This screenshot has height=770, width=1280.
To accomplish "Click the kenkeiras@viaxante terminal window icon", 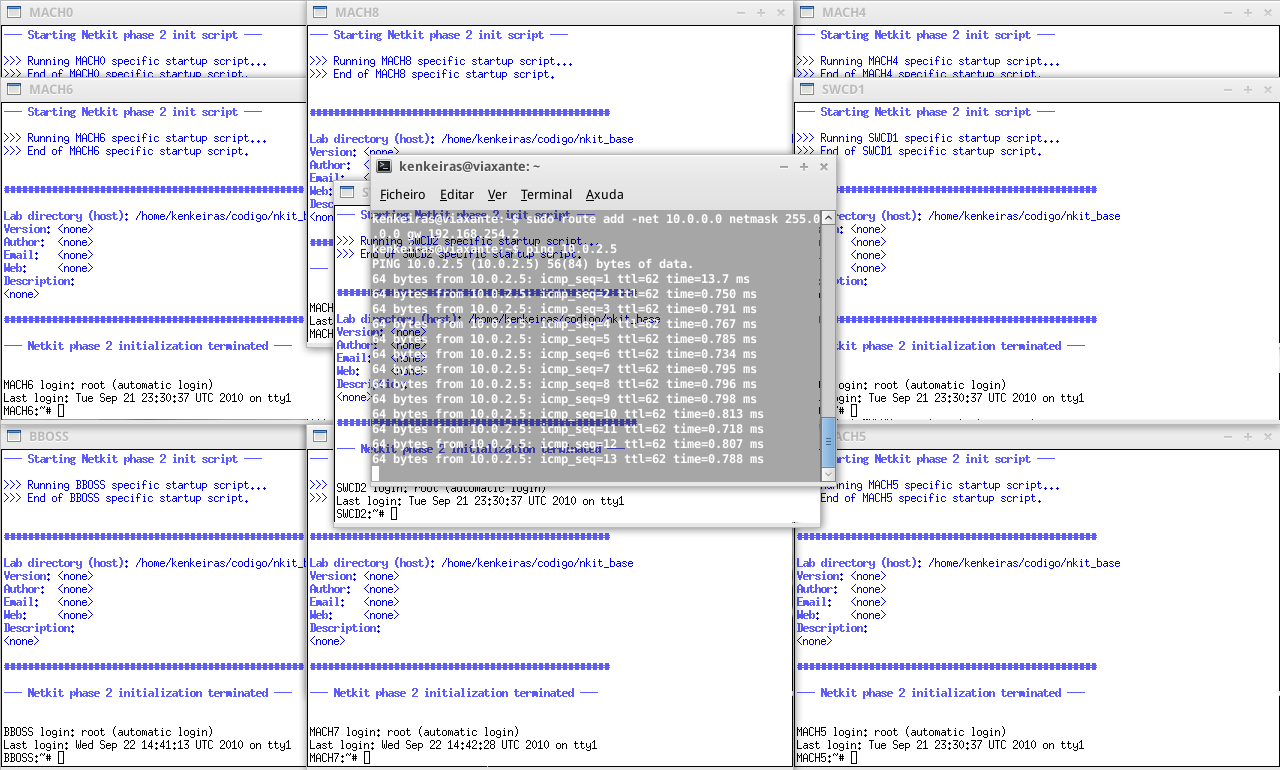I will (384, 167).
